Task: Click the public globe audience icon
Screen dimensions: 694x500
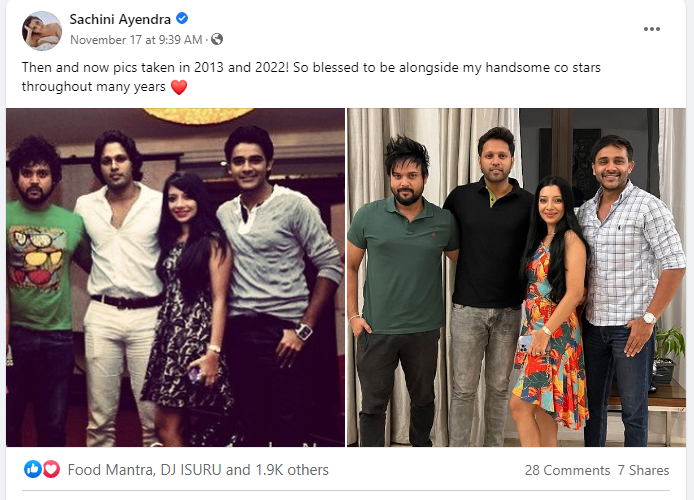Action: tap(217, 40)
